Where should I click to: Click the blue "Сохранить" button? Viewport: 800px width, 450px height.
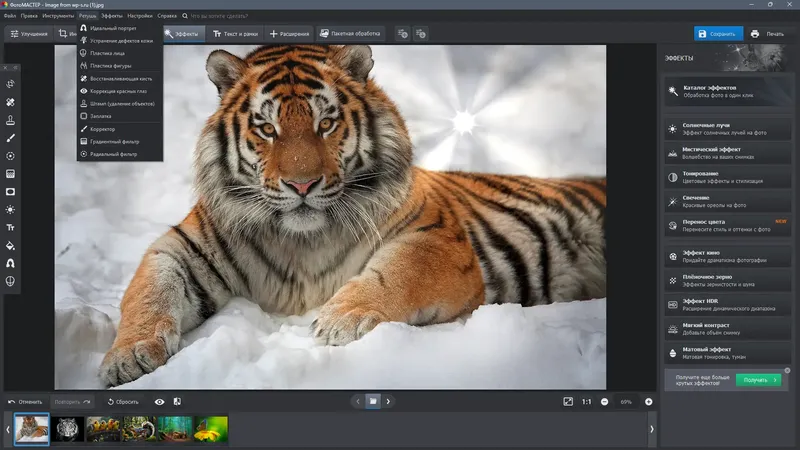pos(718,34)
